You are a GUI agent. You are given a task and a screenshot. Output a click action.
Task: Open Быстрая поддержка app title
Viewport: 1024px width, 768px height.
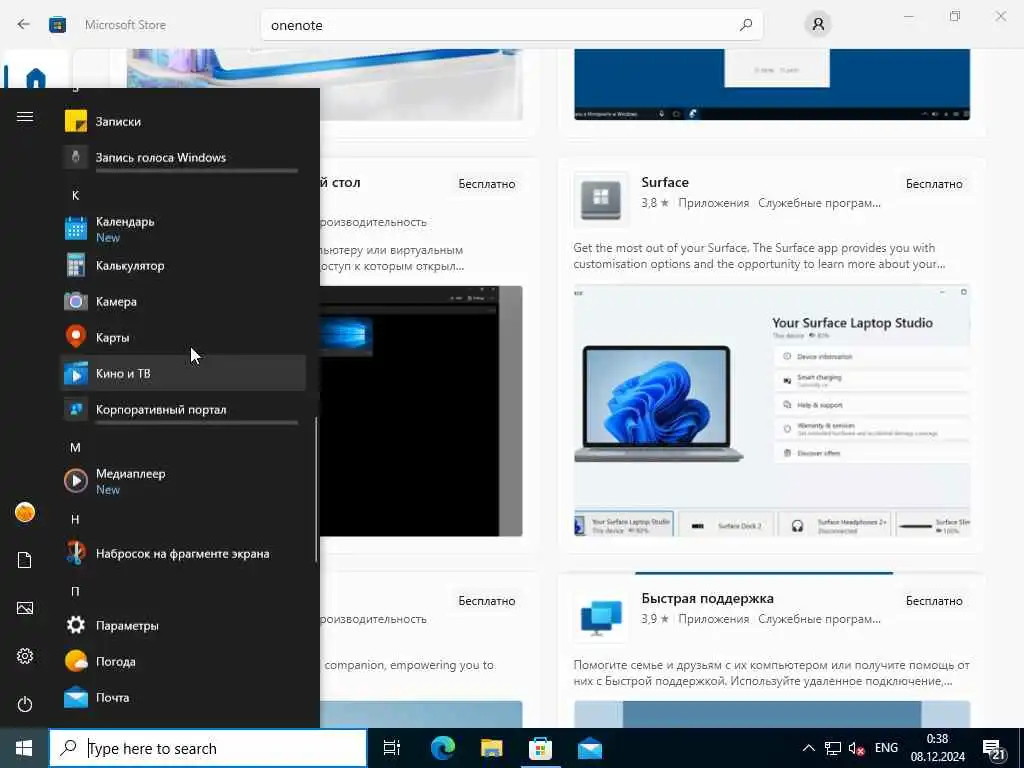coord(707,598)
